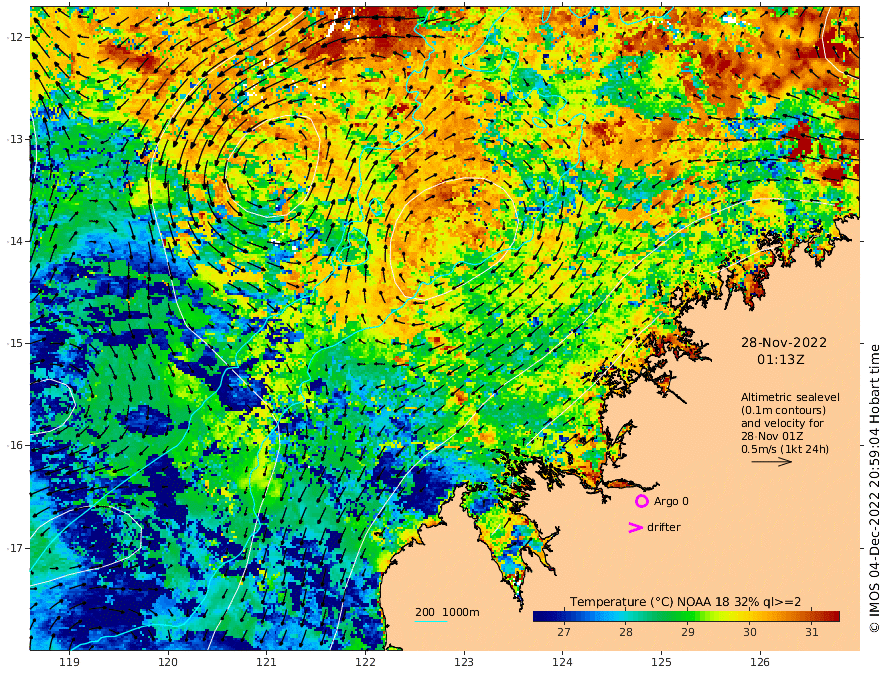Viewport: 880px width, 680px height.
Task: Click the IMOS copyright timestamp text
Action: [x=874, y=489]
